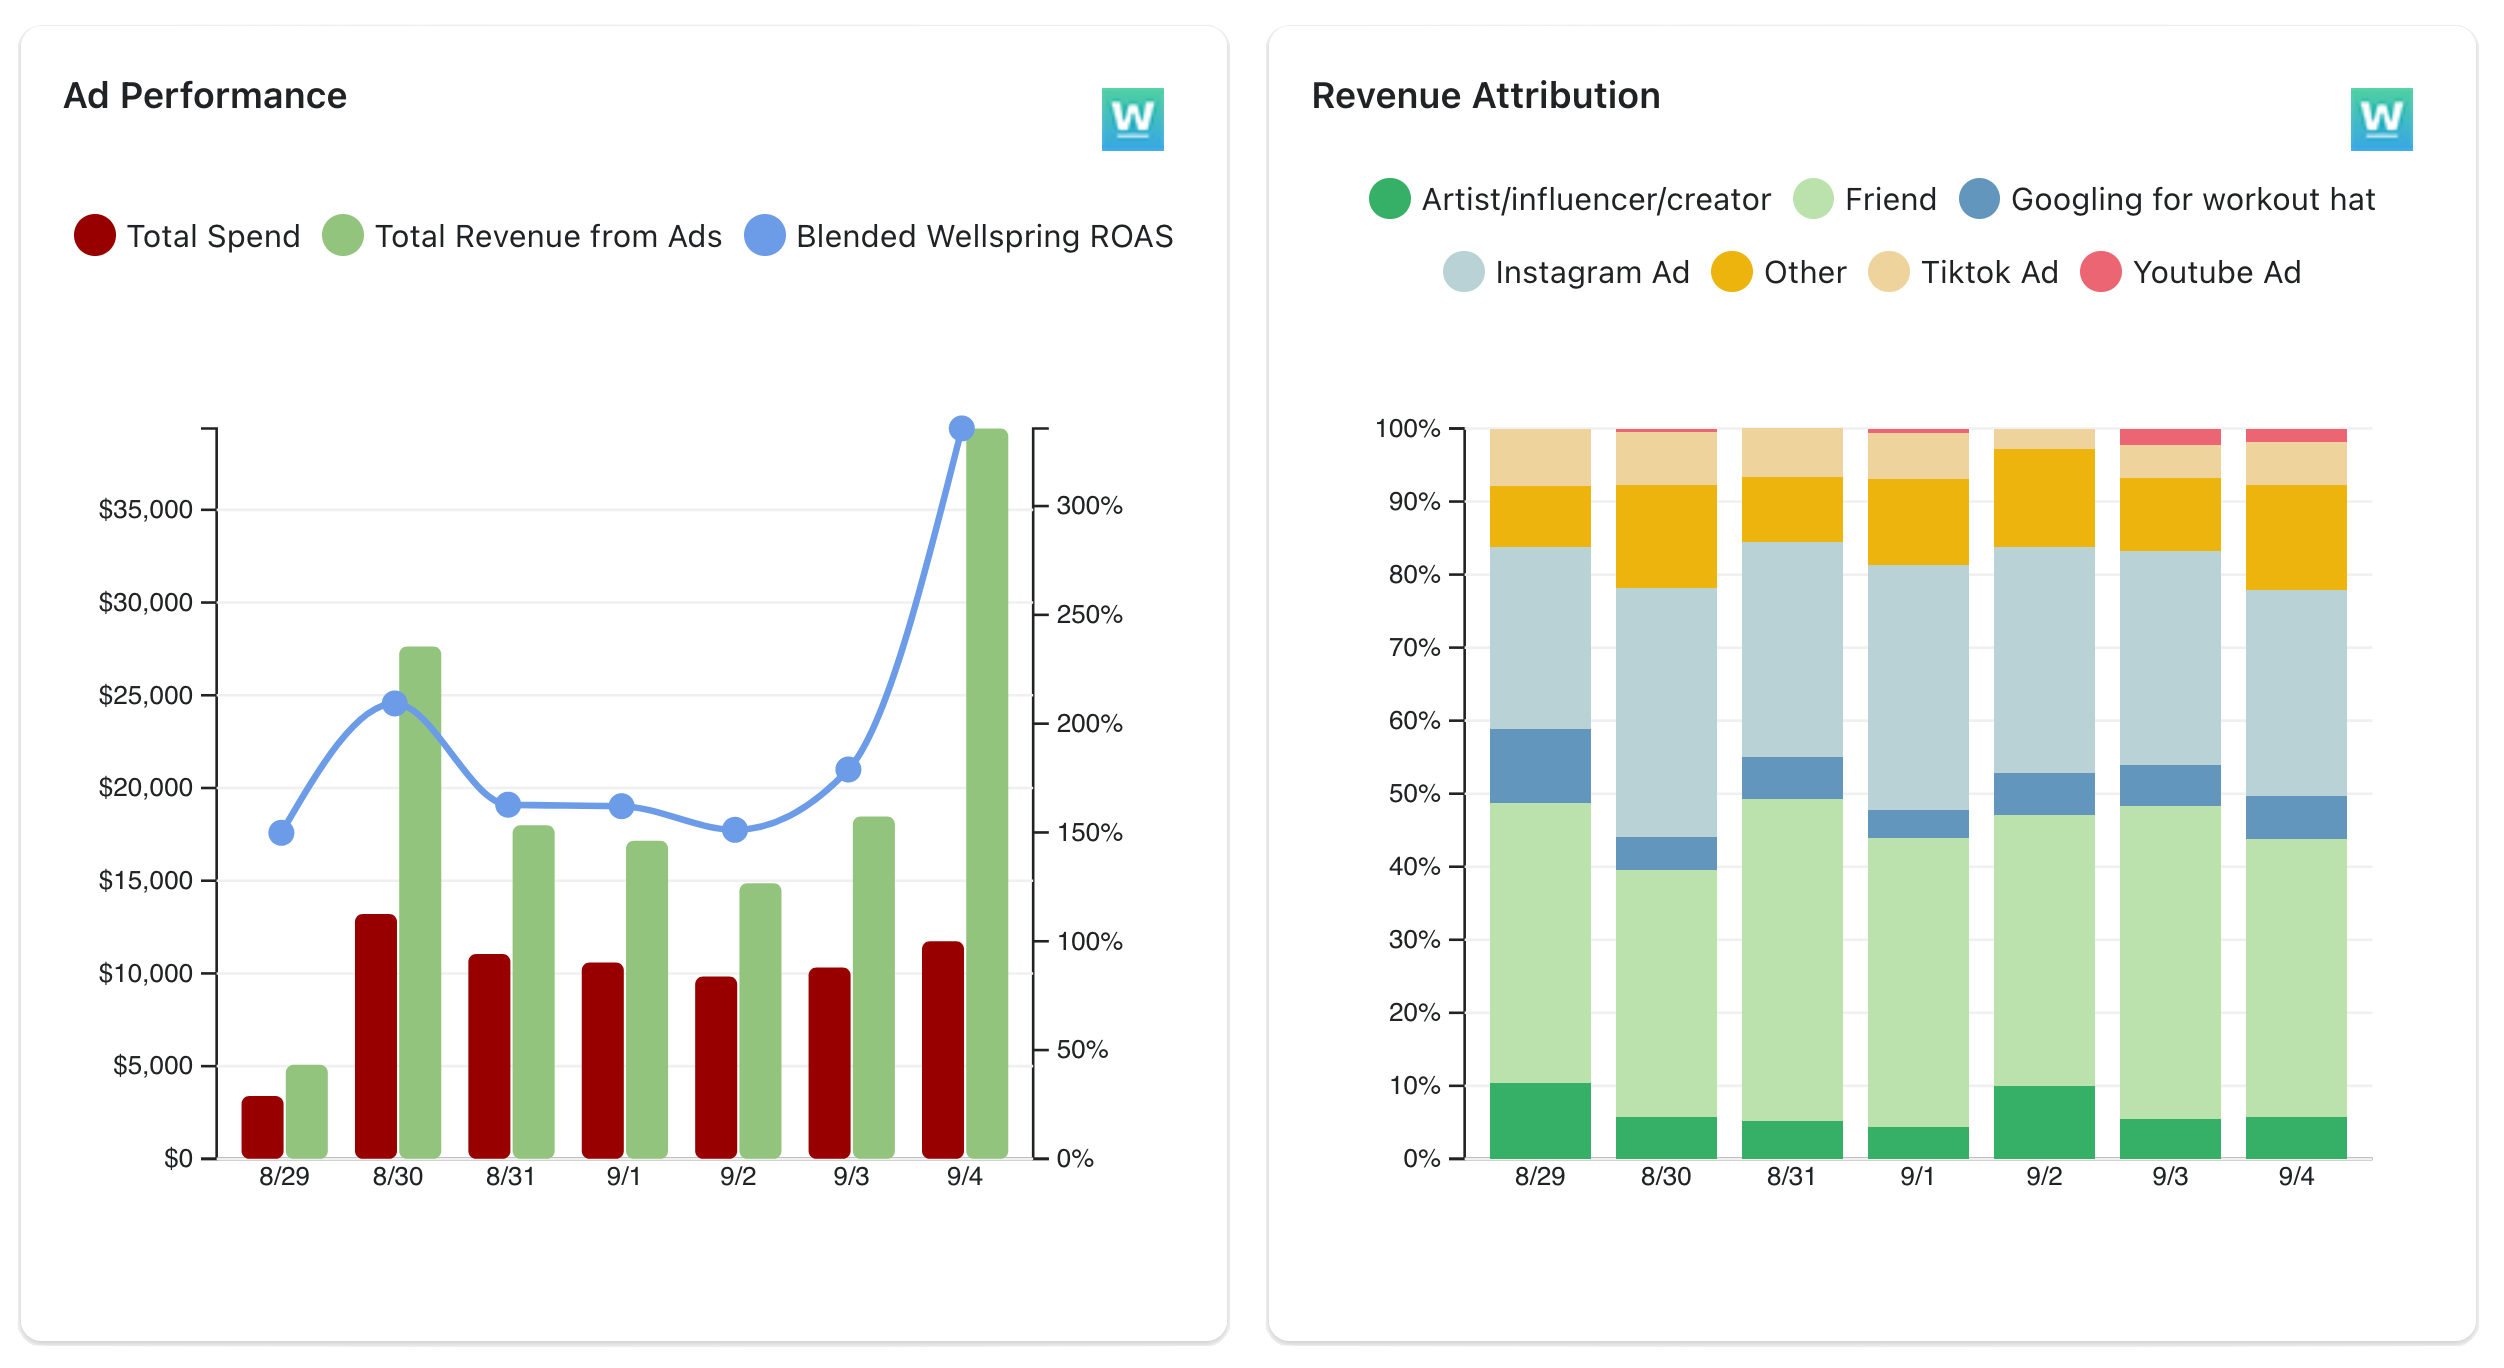Click Googling for workout hat legend
Screen dimensions: 2504x1368
point(2166,199)
